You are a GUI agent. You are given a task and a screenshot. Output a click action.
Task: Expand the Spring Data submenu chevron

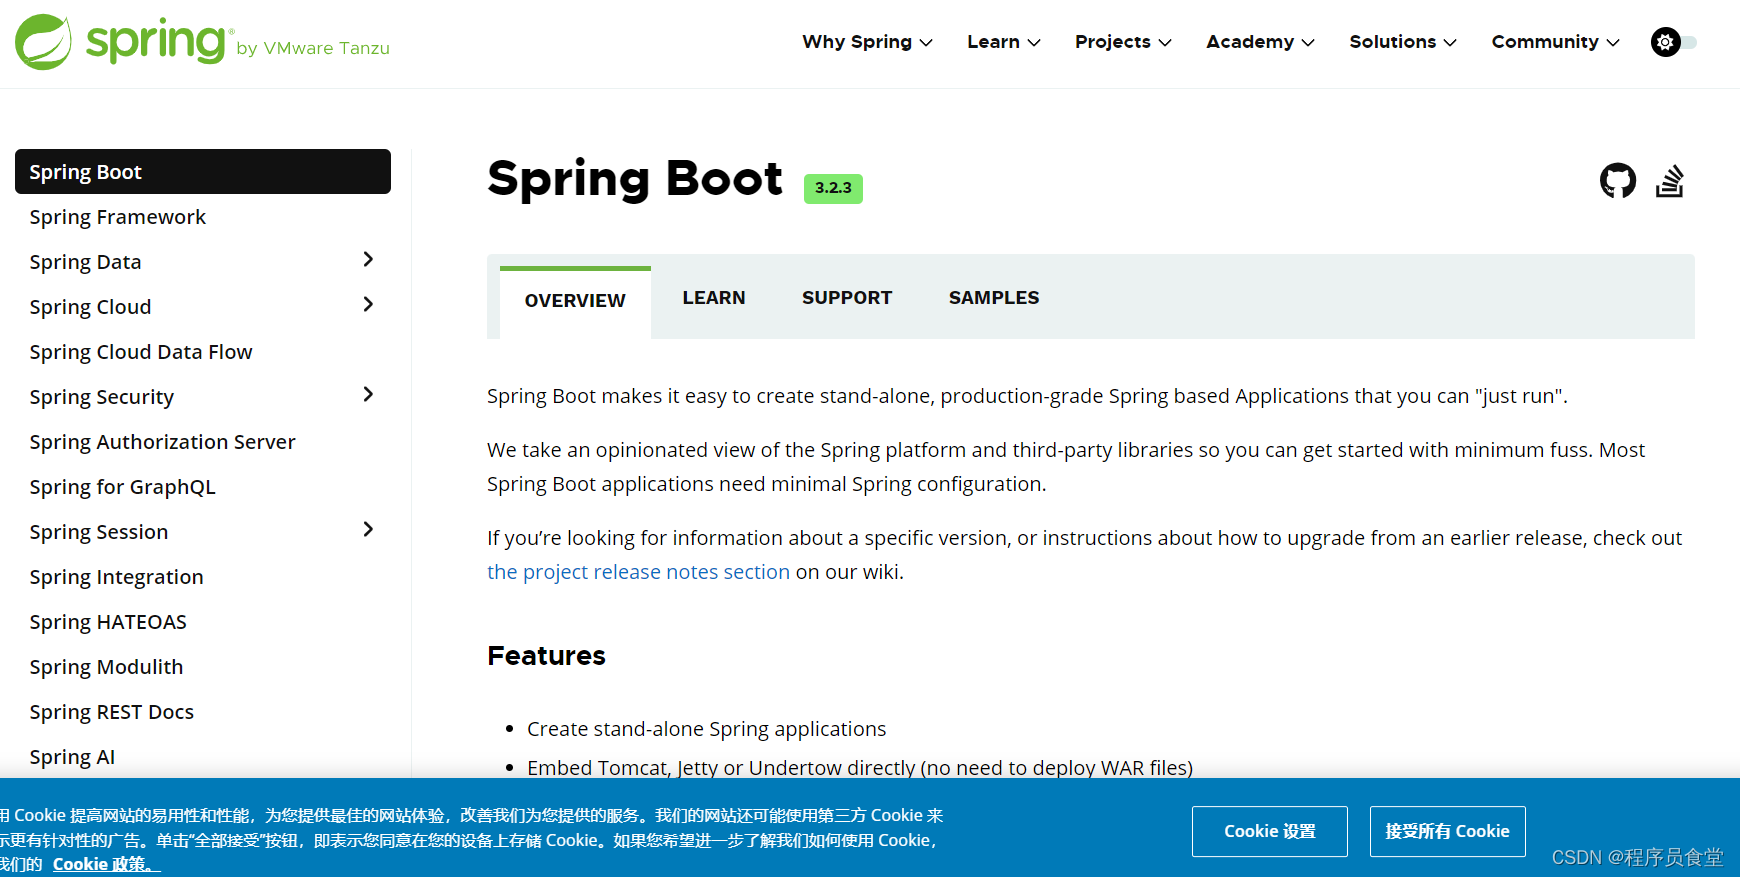coord(368,260)
